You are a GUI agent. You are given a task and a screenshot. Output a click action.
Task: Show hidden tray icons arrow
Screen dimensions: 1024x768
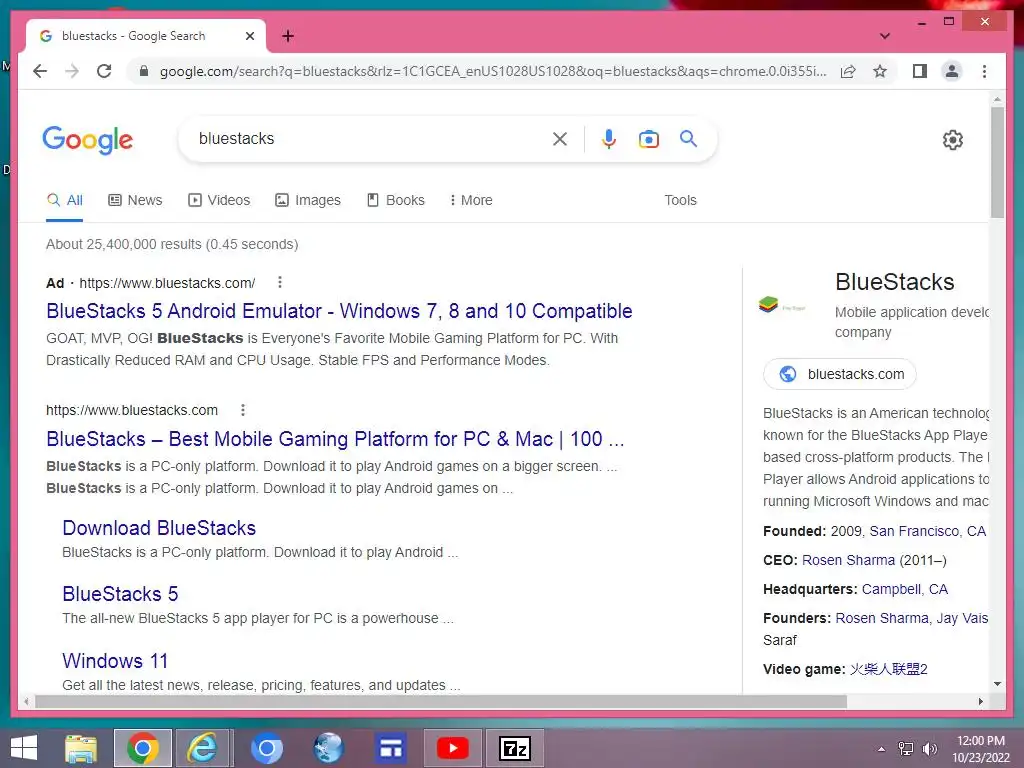(x=882, y=749)
